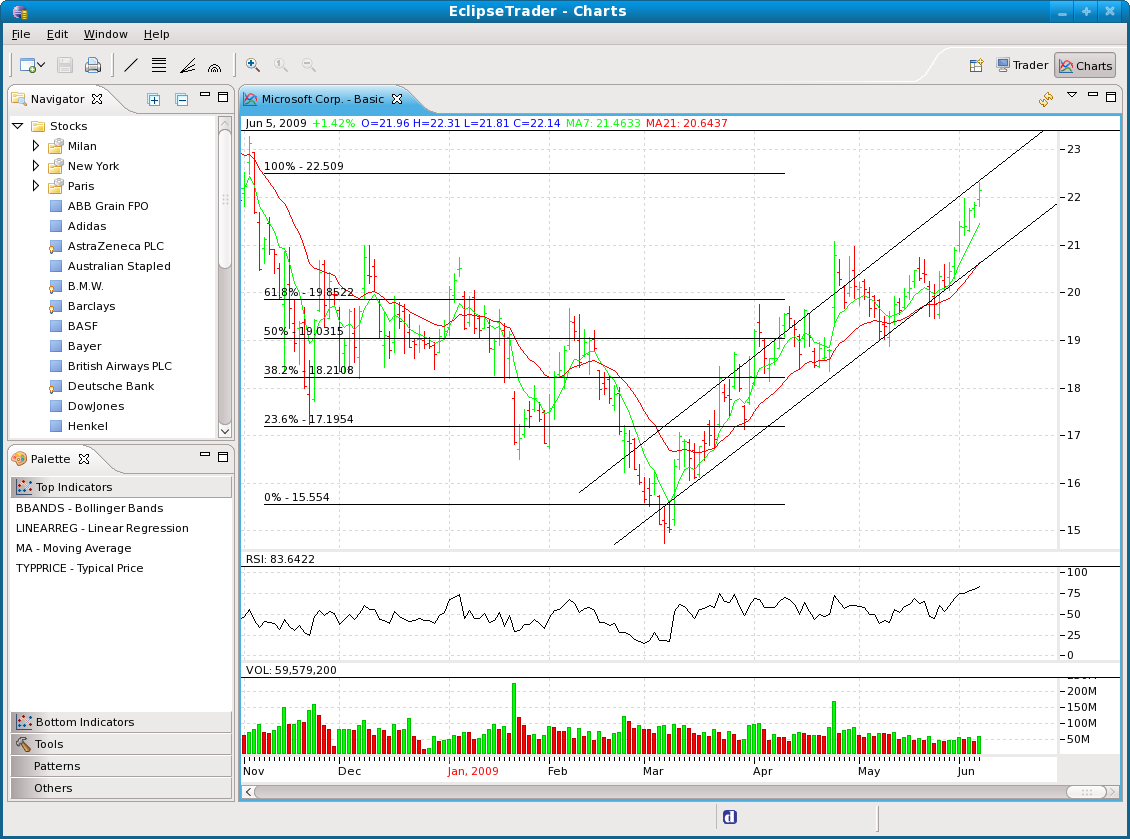
Task: Expand all items in Navigator
Action: (154, 99)
